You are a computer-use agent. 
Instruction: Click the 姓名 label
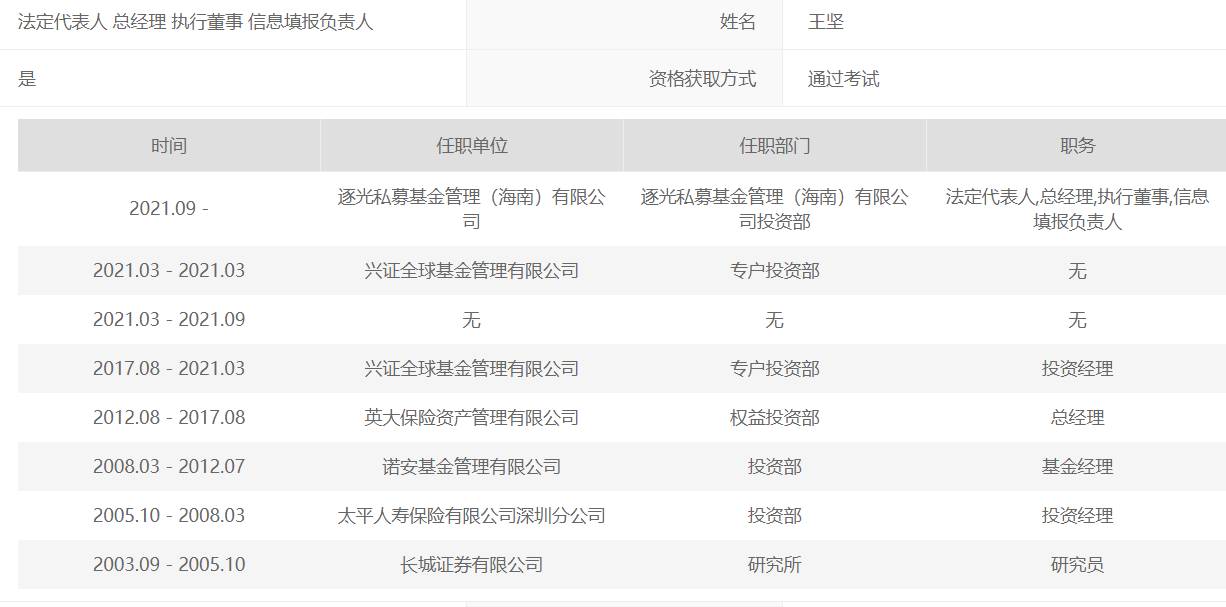[x=738, y=22]
